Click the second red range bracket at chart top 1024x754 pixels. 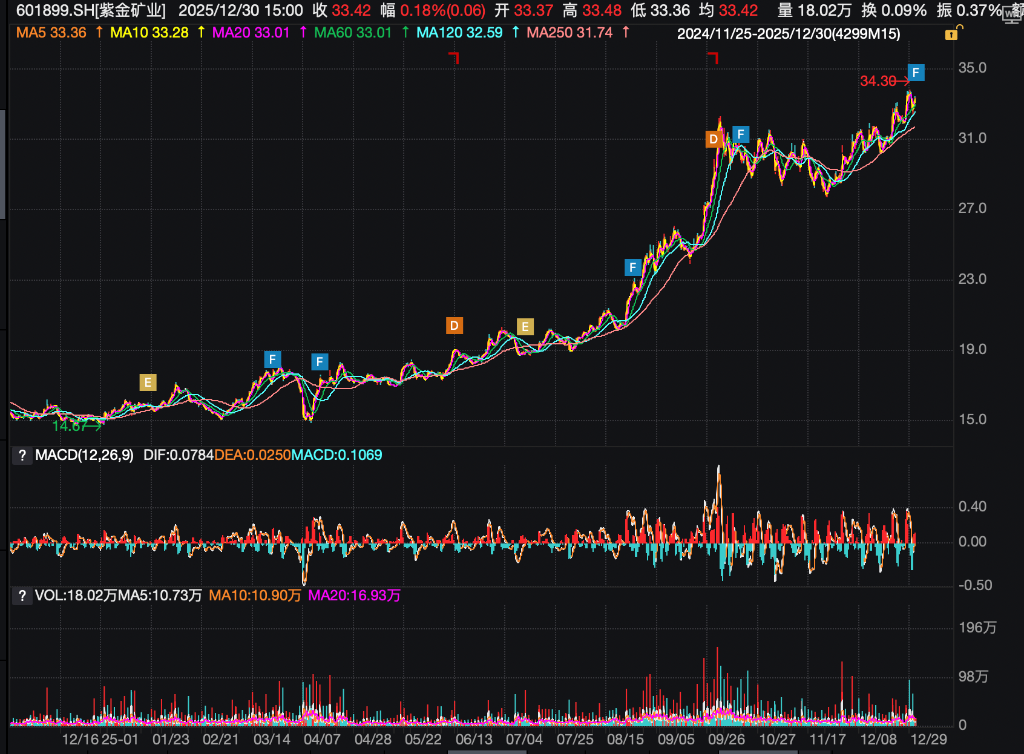coord(712,58)
